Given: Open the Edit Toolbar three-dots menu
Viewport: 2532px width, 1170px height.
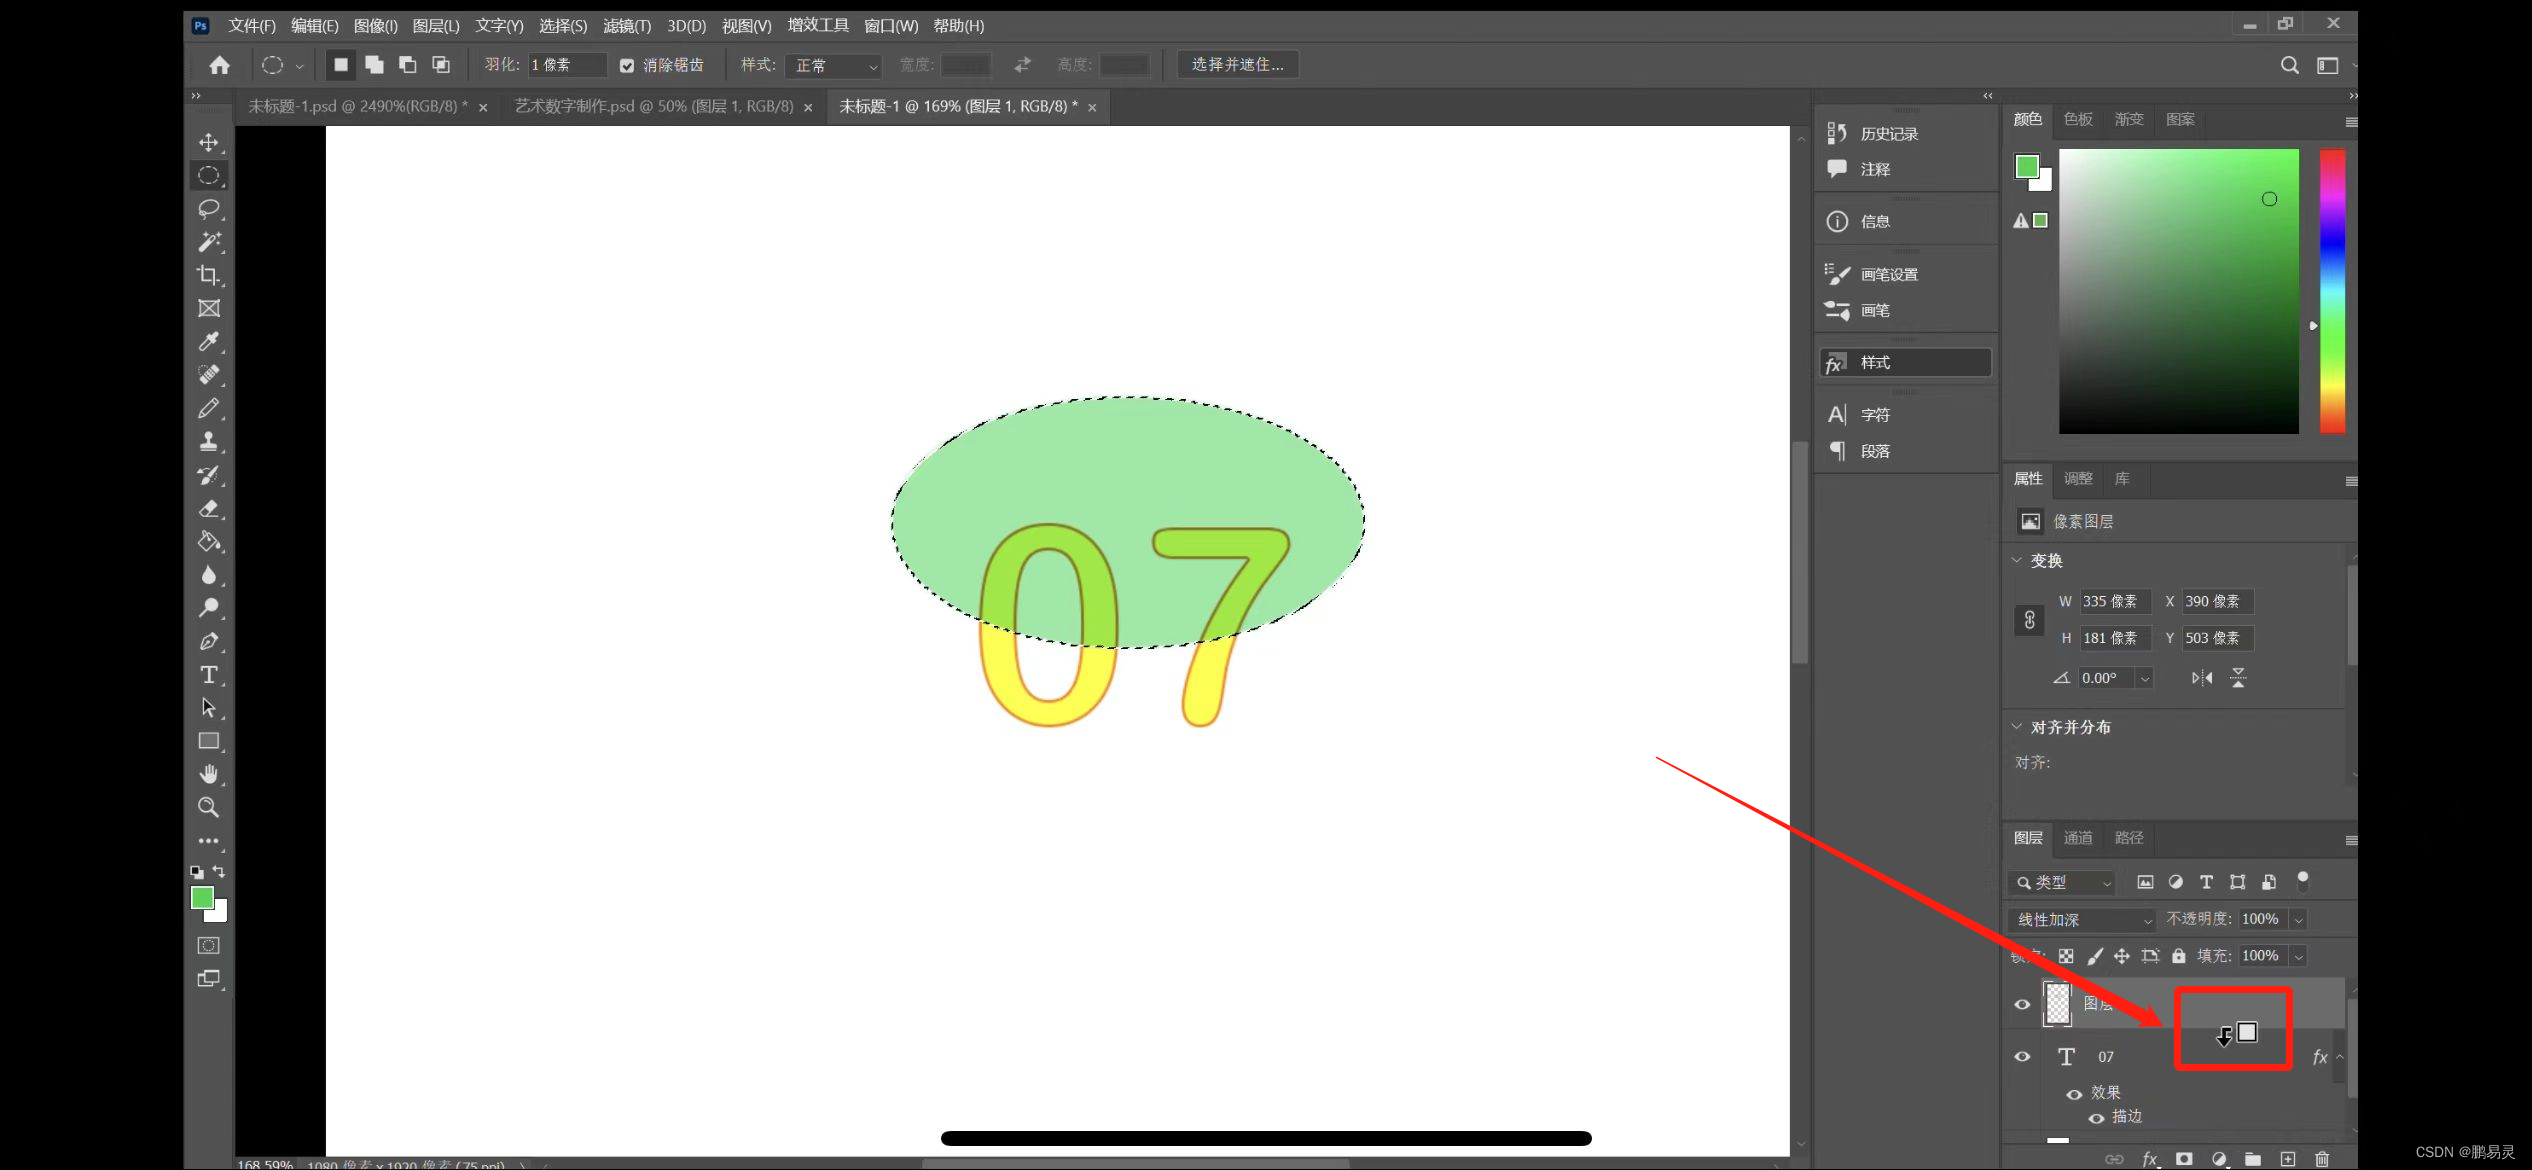Looking at the screenshot, I should (208, 841).
